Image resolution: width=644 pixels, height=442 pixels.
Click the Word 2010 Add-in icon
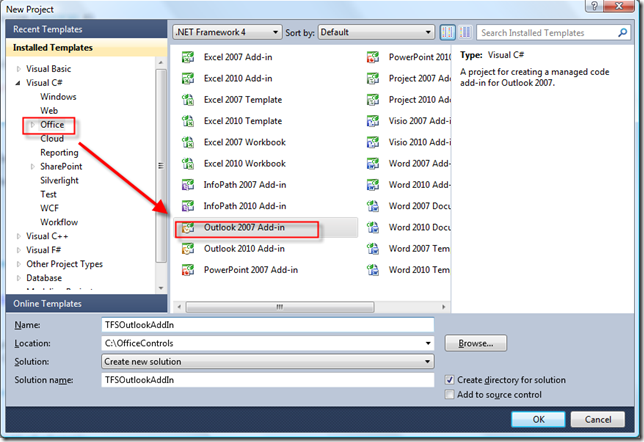coord(373,185)
